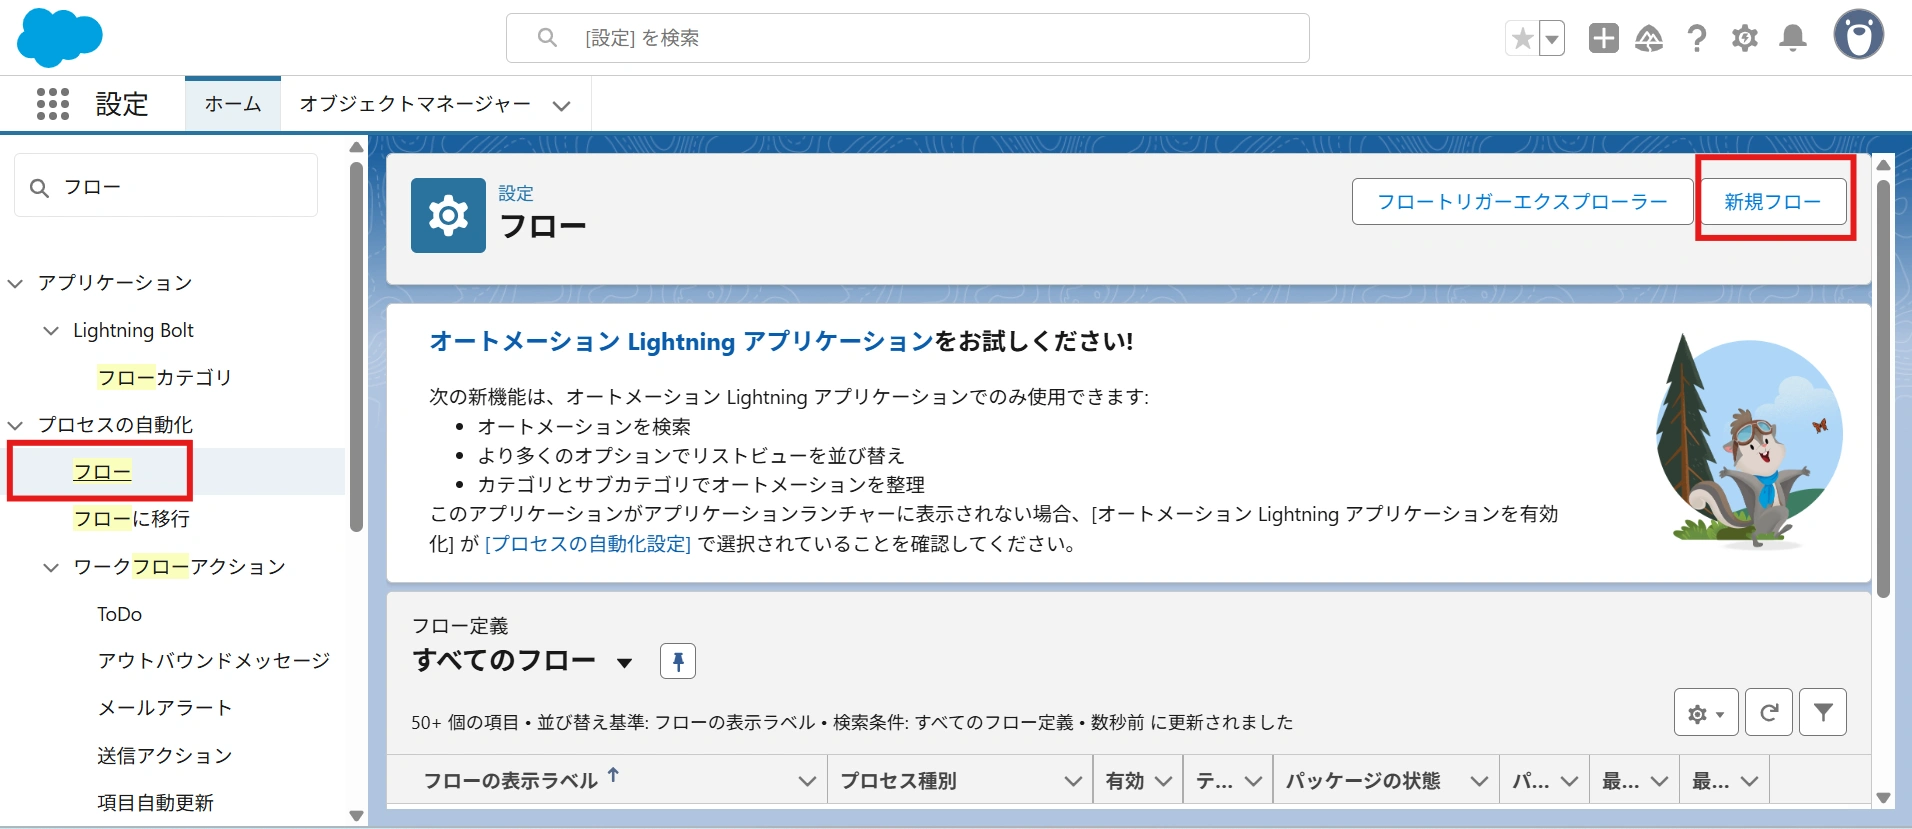1912x829 pixels.
Task: Open the オートメーション Lightning アプリケーション link
Action: tap(681, 342)
